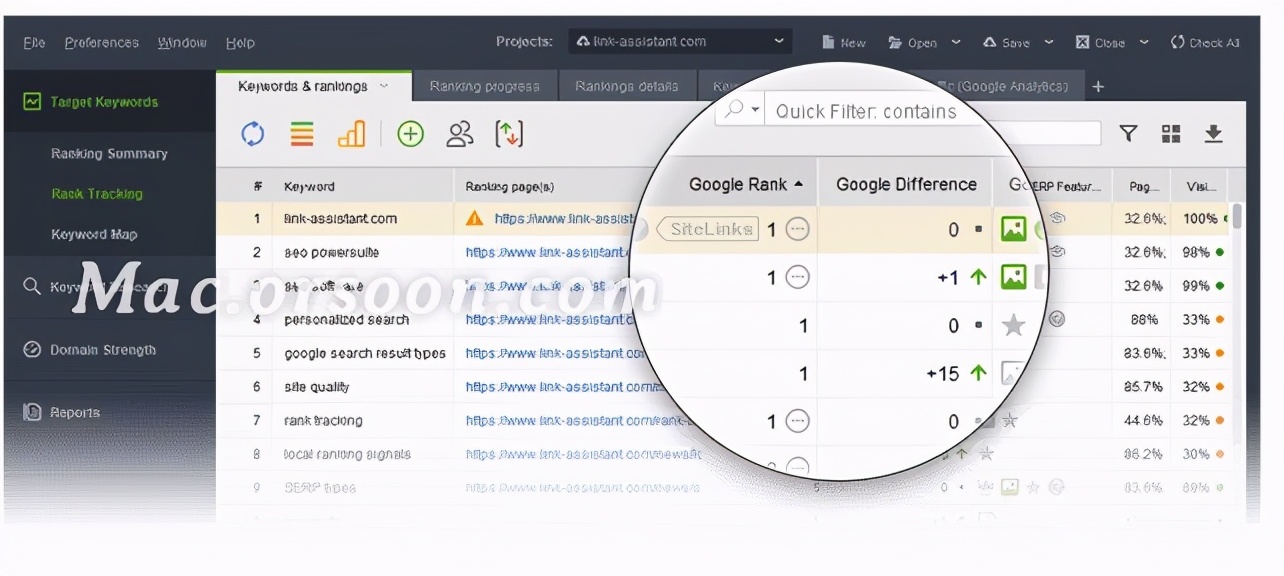The height and width of the screenshot is (576, 1284).
Task: Click the orange bar chart toolbar icon
Action: (351, 134)
